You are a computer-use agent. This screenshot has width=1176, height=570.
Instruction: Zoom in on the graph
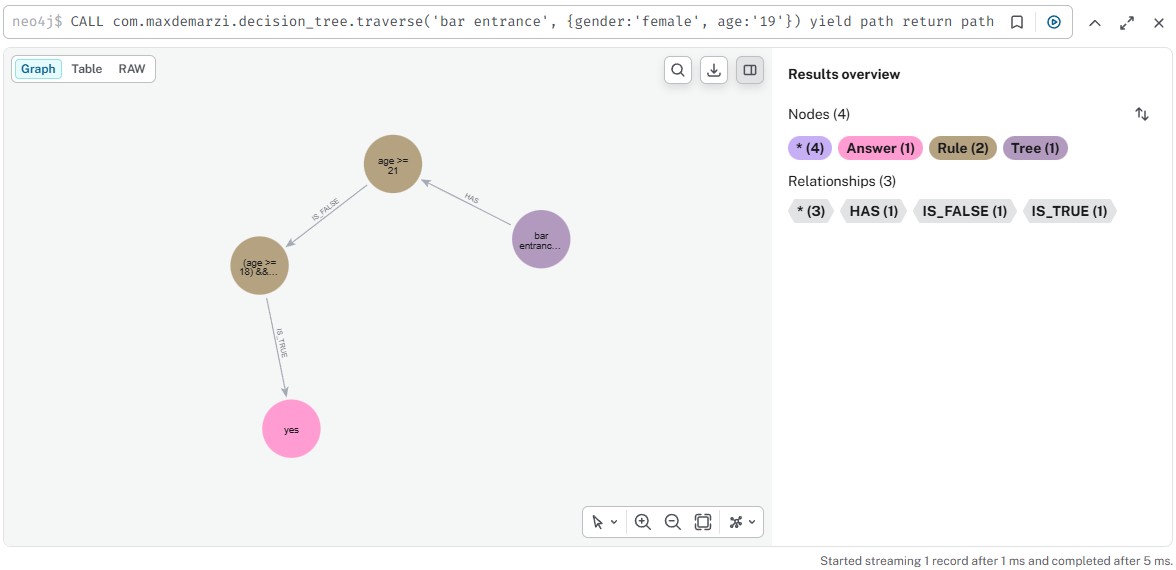[643, 522]
